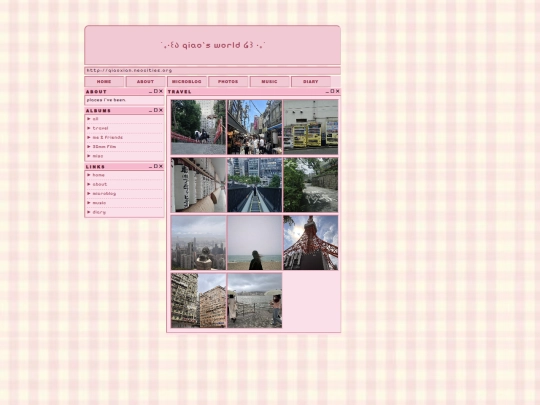View the red Tokyo Tower photo

311,243
